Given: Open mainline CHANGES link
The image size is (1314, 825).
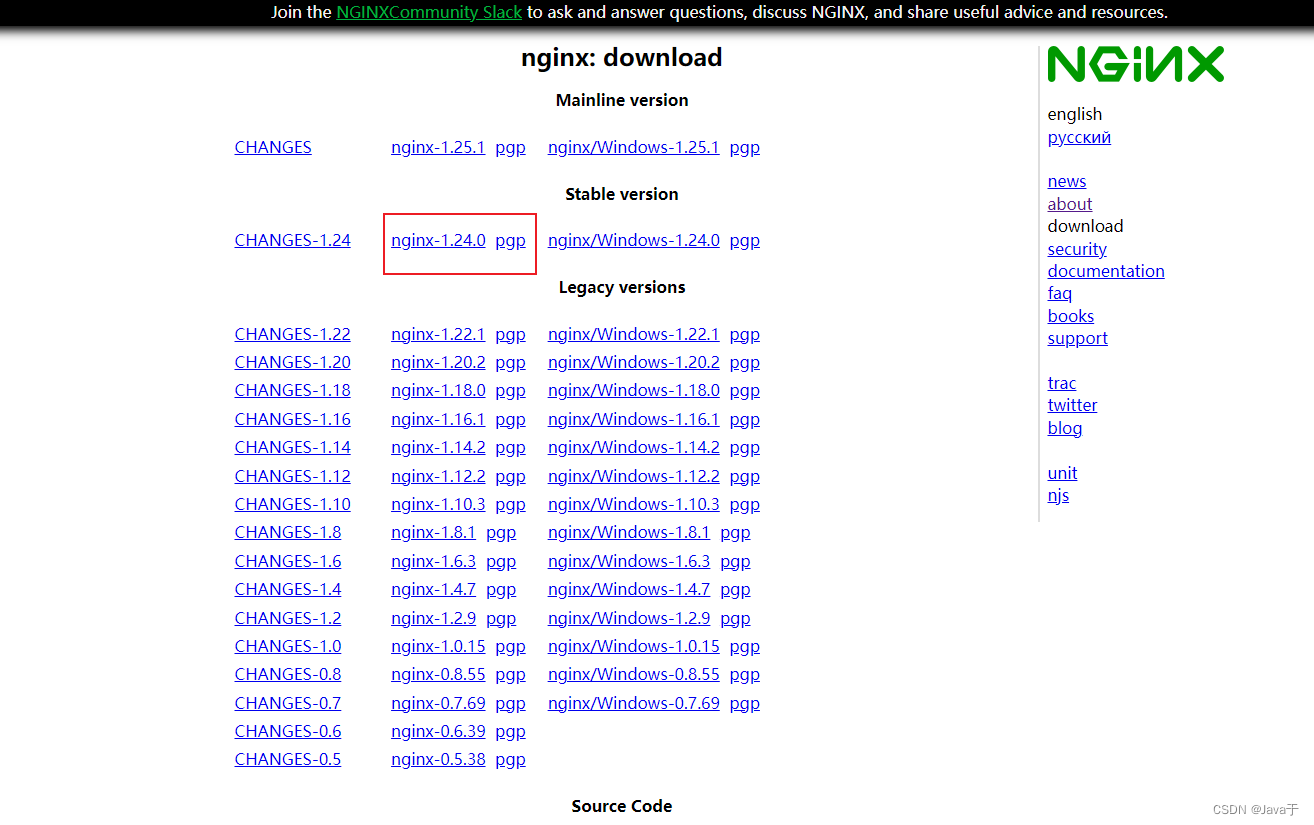Looking at the screenshot, I should pyautogui.click(x=273, y=147).
